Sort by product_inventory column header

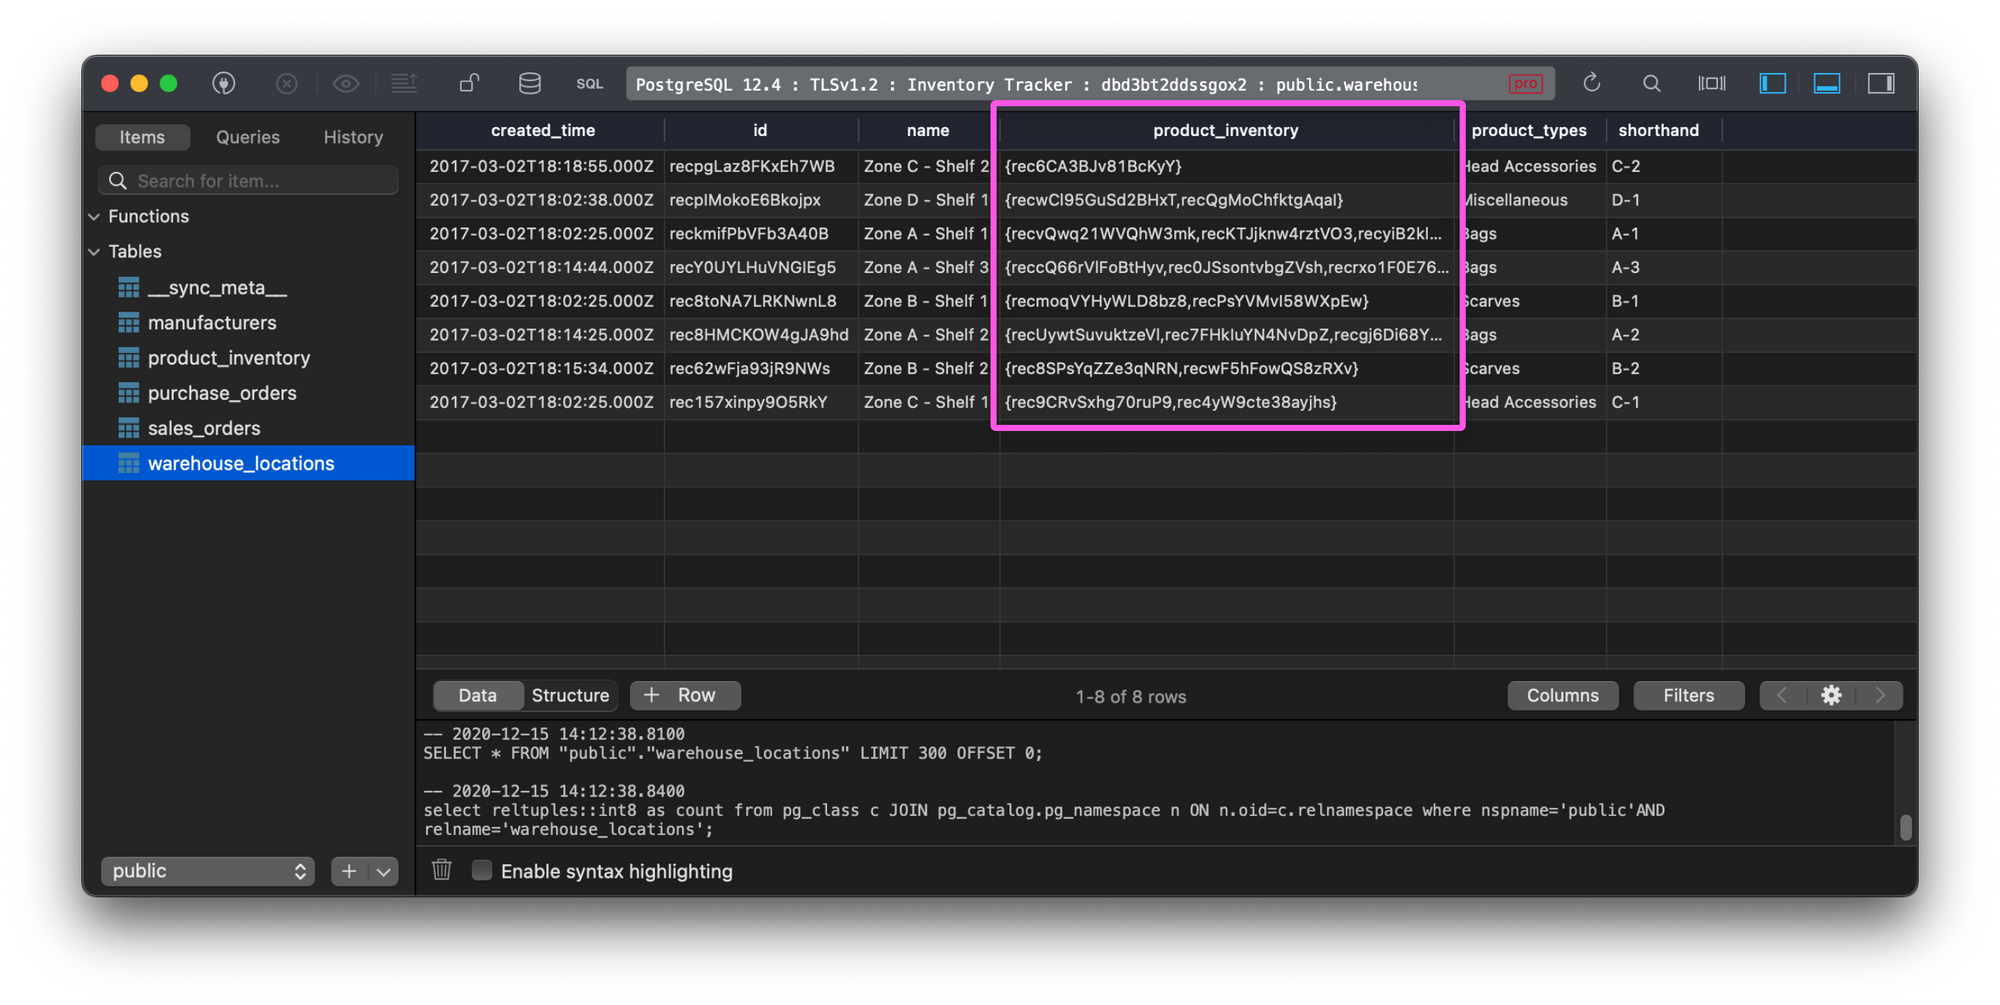point(1226,130)
